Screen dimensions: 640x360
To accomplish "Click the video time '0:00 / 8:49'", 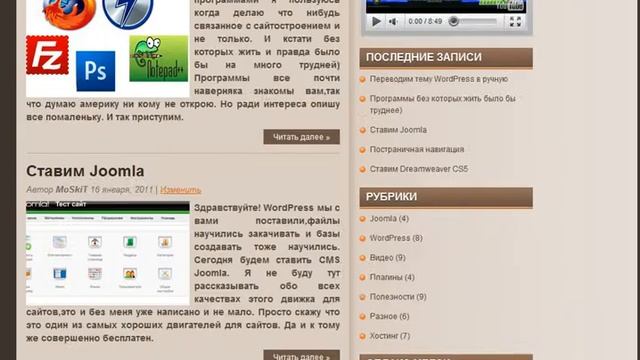I will pyautogui.click(x=425, y=21).
